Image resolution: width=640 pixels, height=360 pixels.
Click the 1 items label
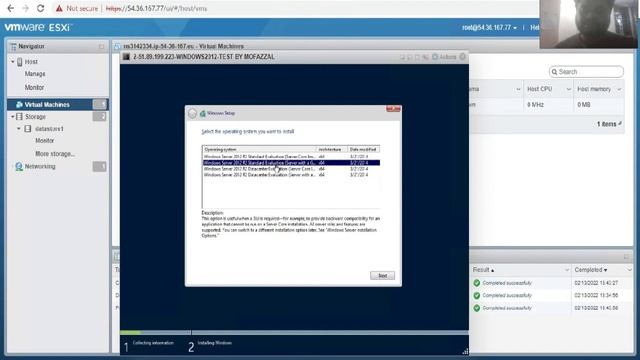pos(607,124)
